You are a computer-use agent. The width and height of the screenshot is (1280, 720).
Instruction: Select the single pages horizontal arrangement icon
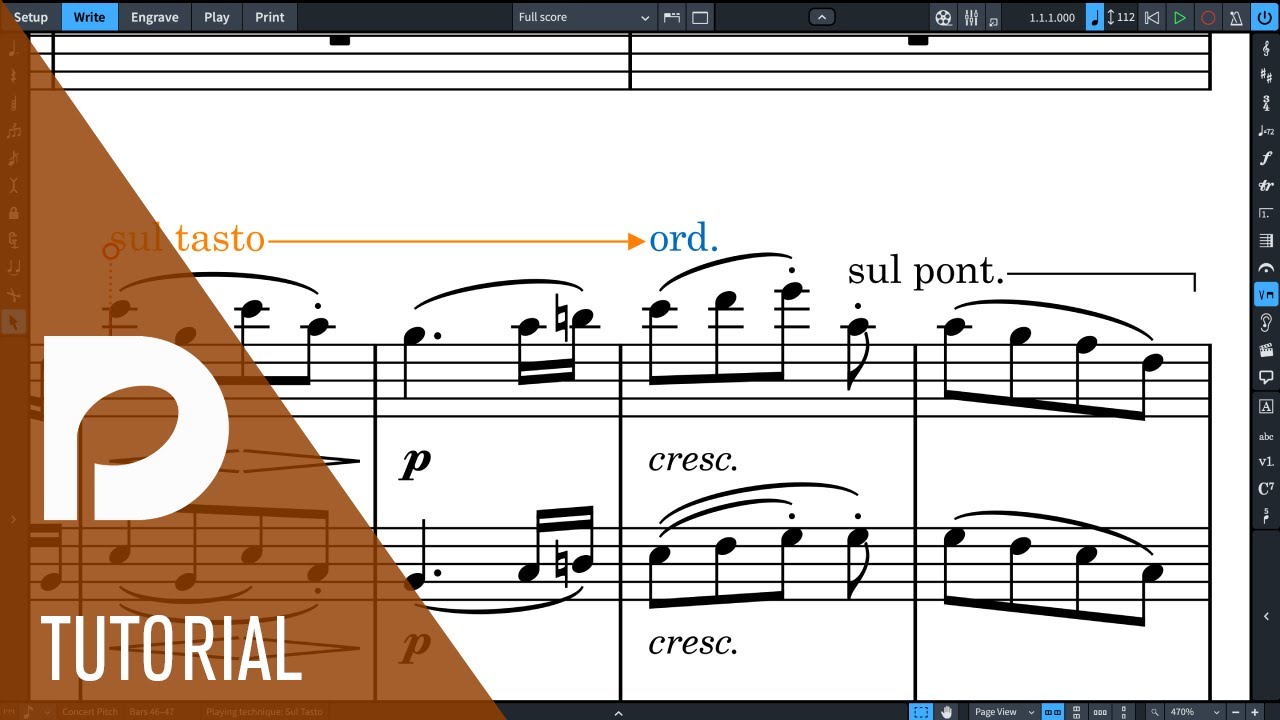coord(1101,712)
